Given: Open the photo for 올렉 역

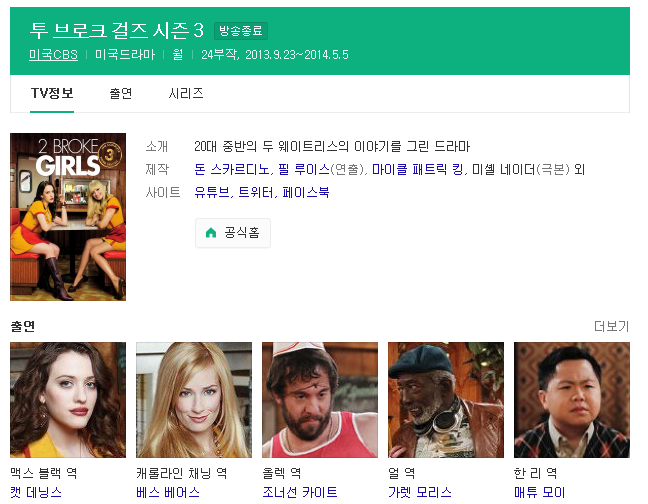Looking at the screenshot, I should point(320,400).
